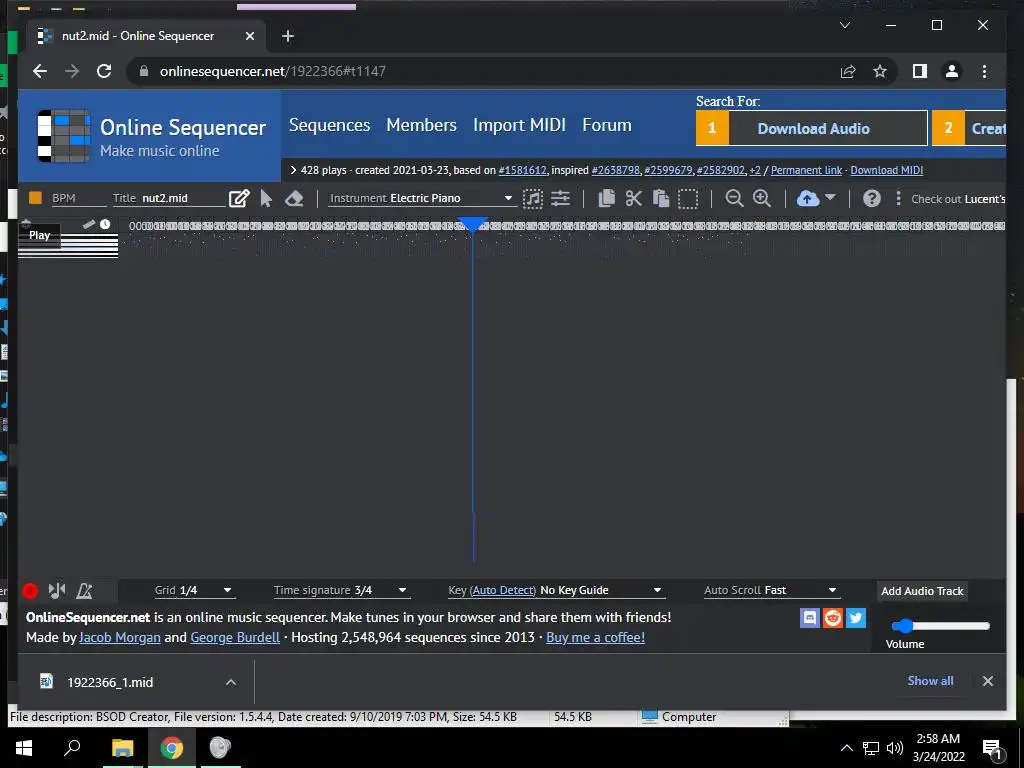Screen dimensions: 1024x768
Task: Open the three-dot more options menu
Action: pyautogui.click(x=899, y=198)
